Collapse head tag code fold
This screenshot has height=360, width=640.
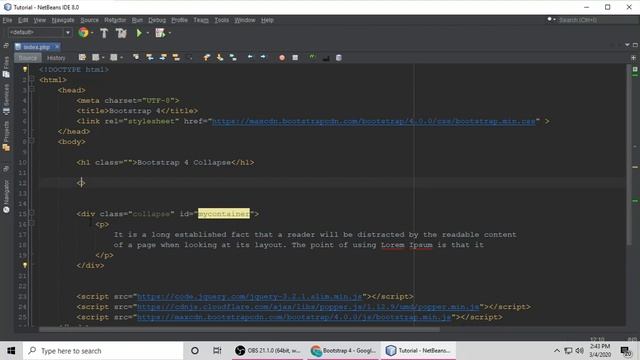[32, 90]
